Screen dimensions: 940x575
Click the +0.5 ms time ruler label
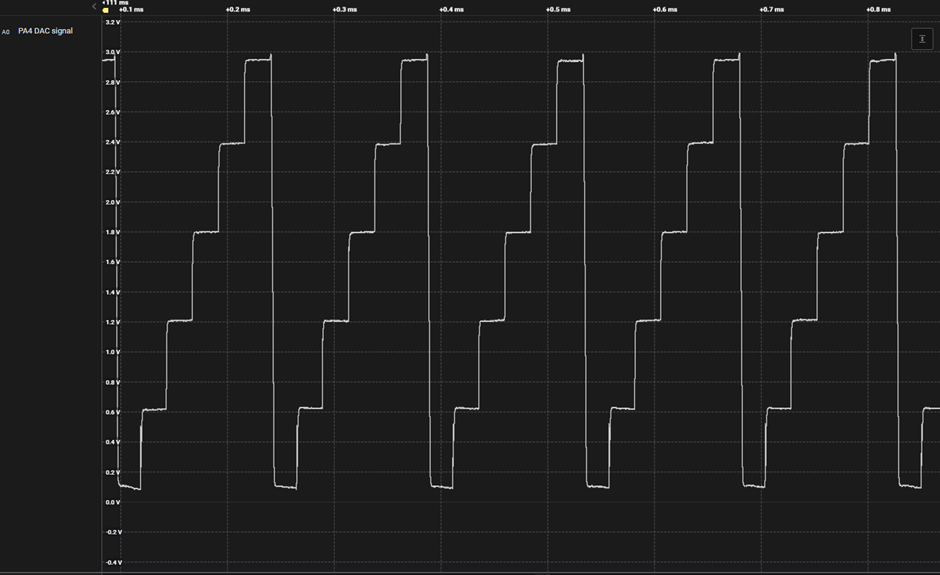point(558,10)
